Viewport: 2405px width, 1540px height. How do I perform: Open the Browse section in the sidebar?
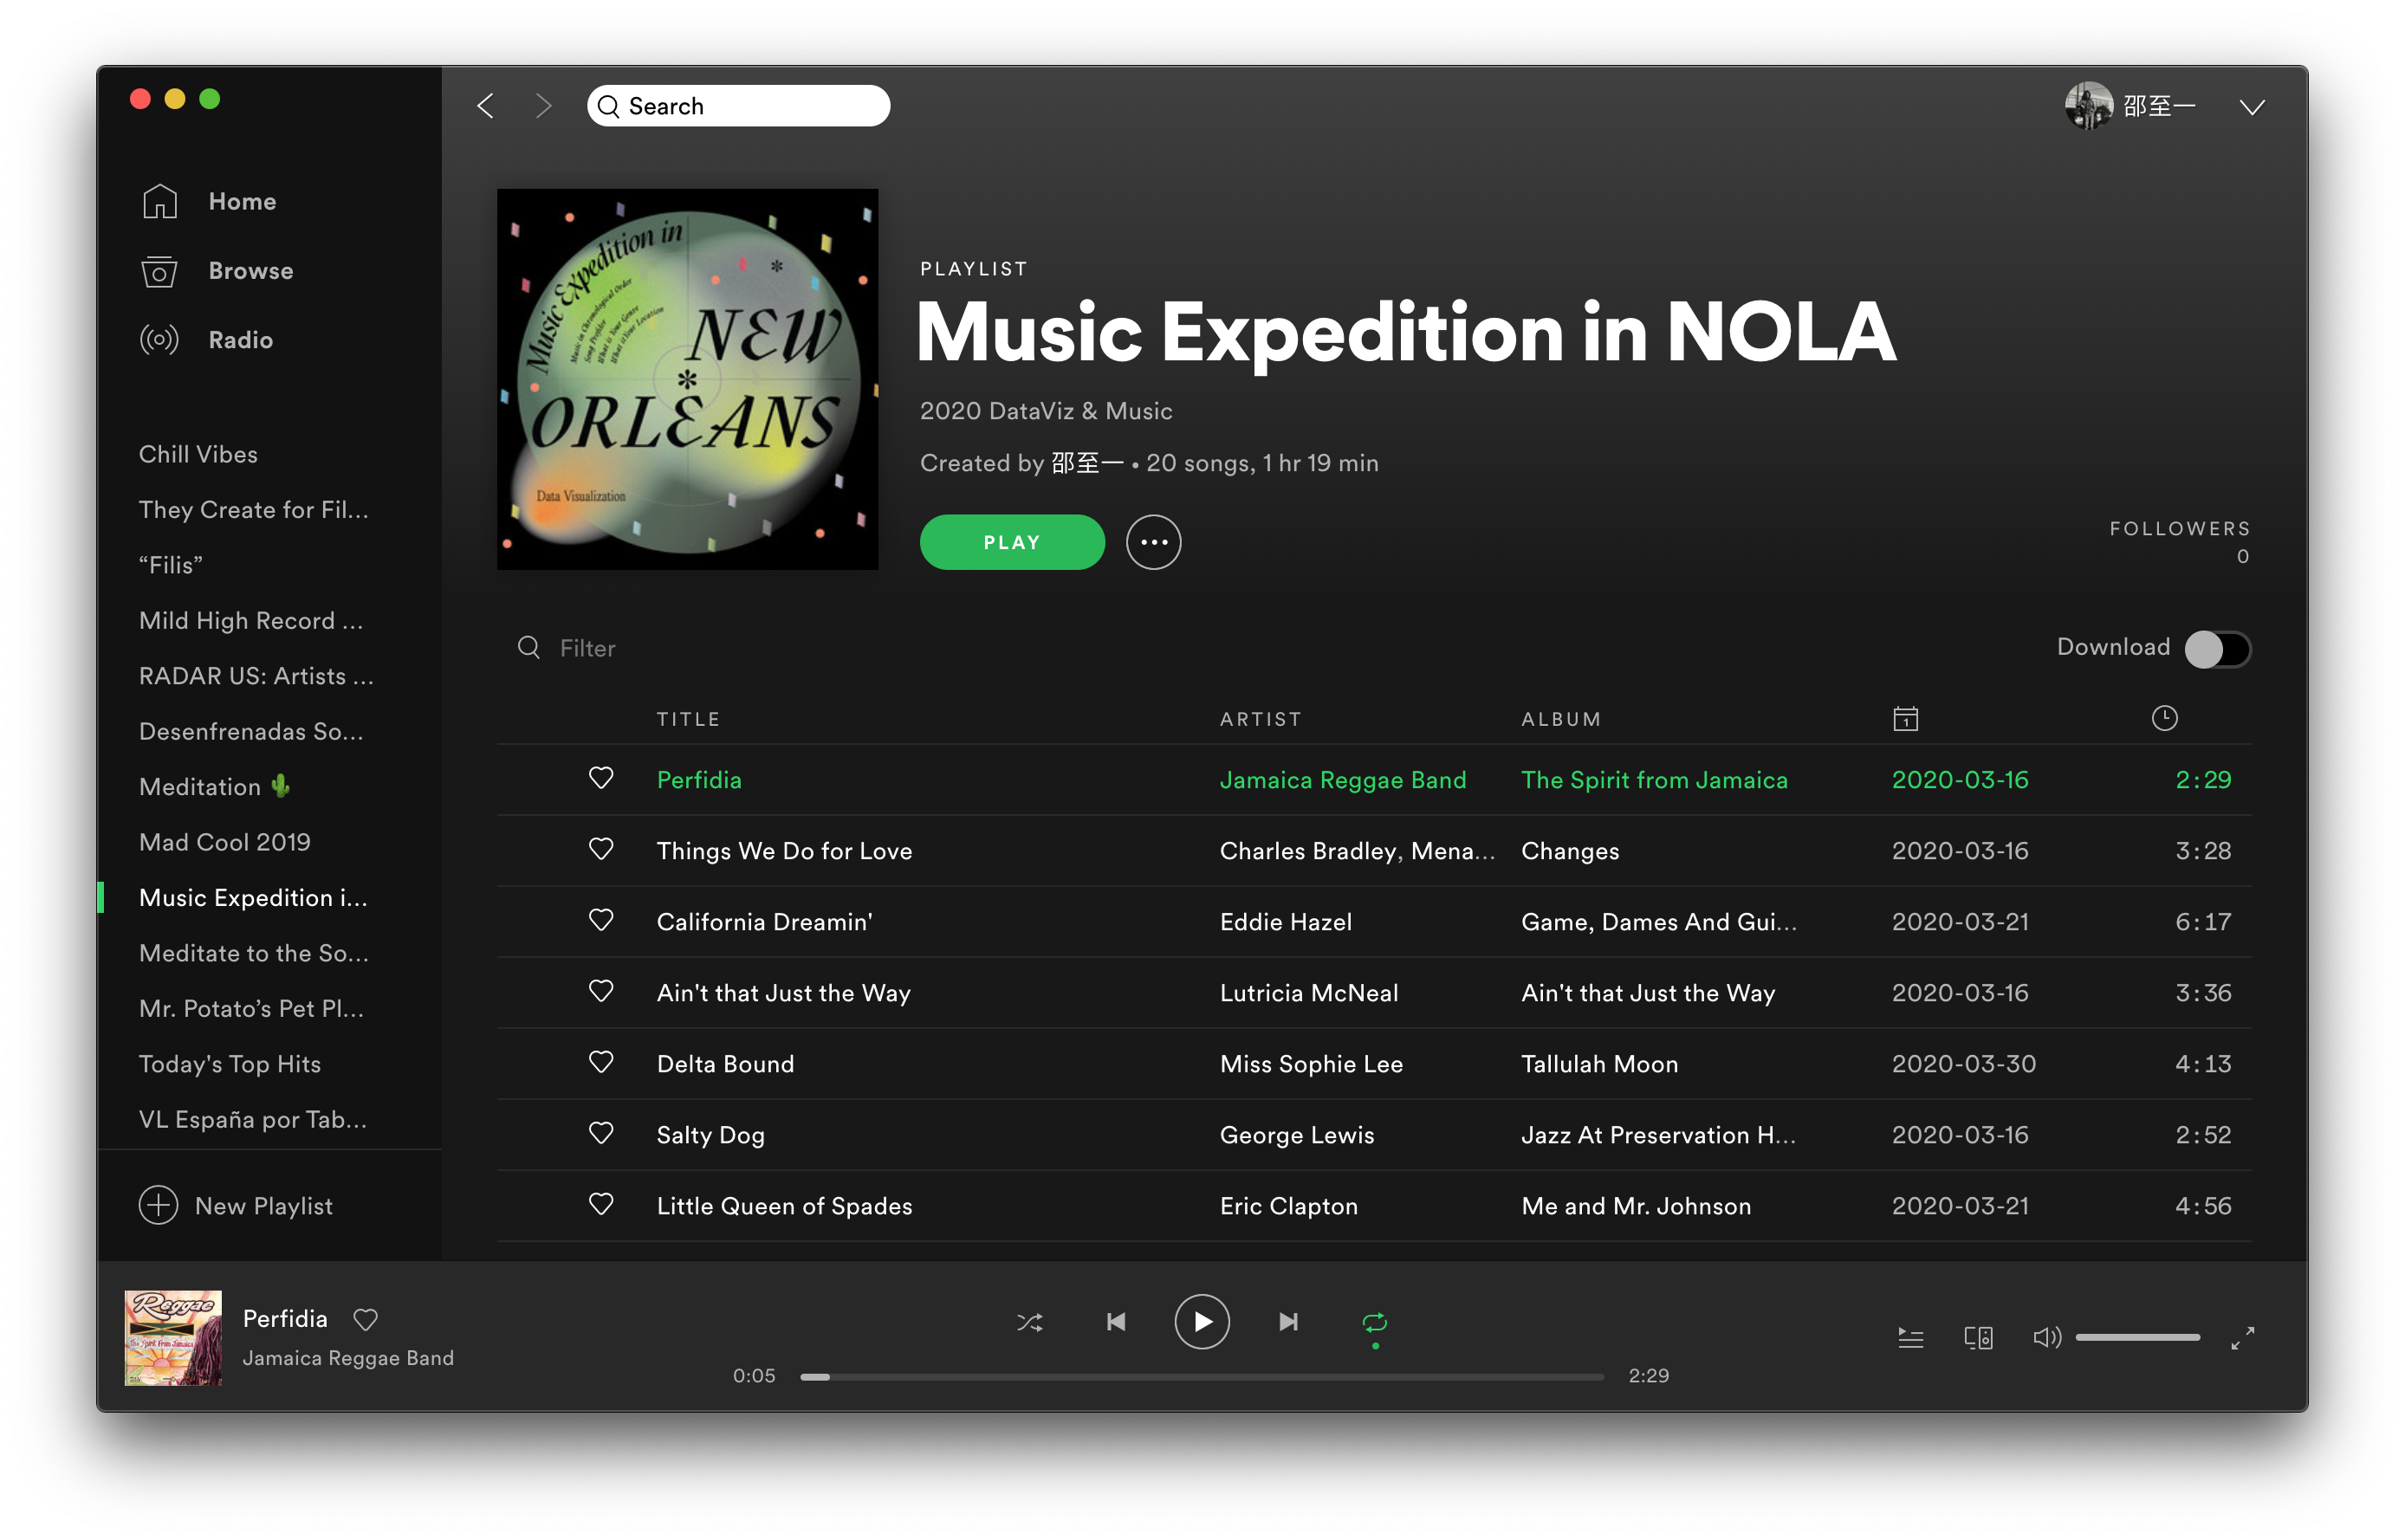250,271
